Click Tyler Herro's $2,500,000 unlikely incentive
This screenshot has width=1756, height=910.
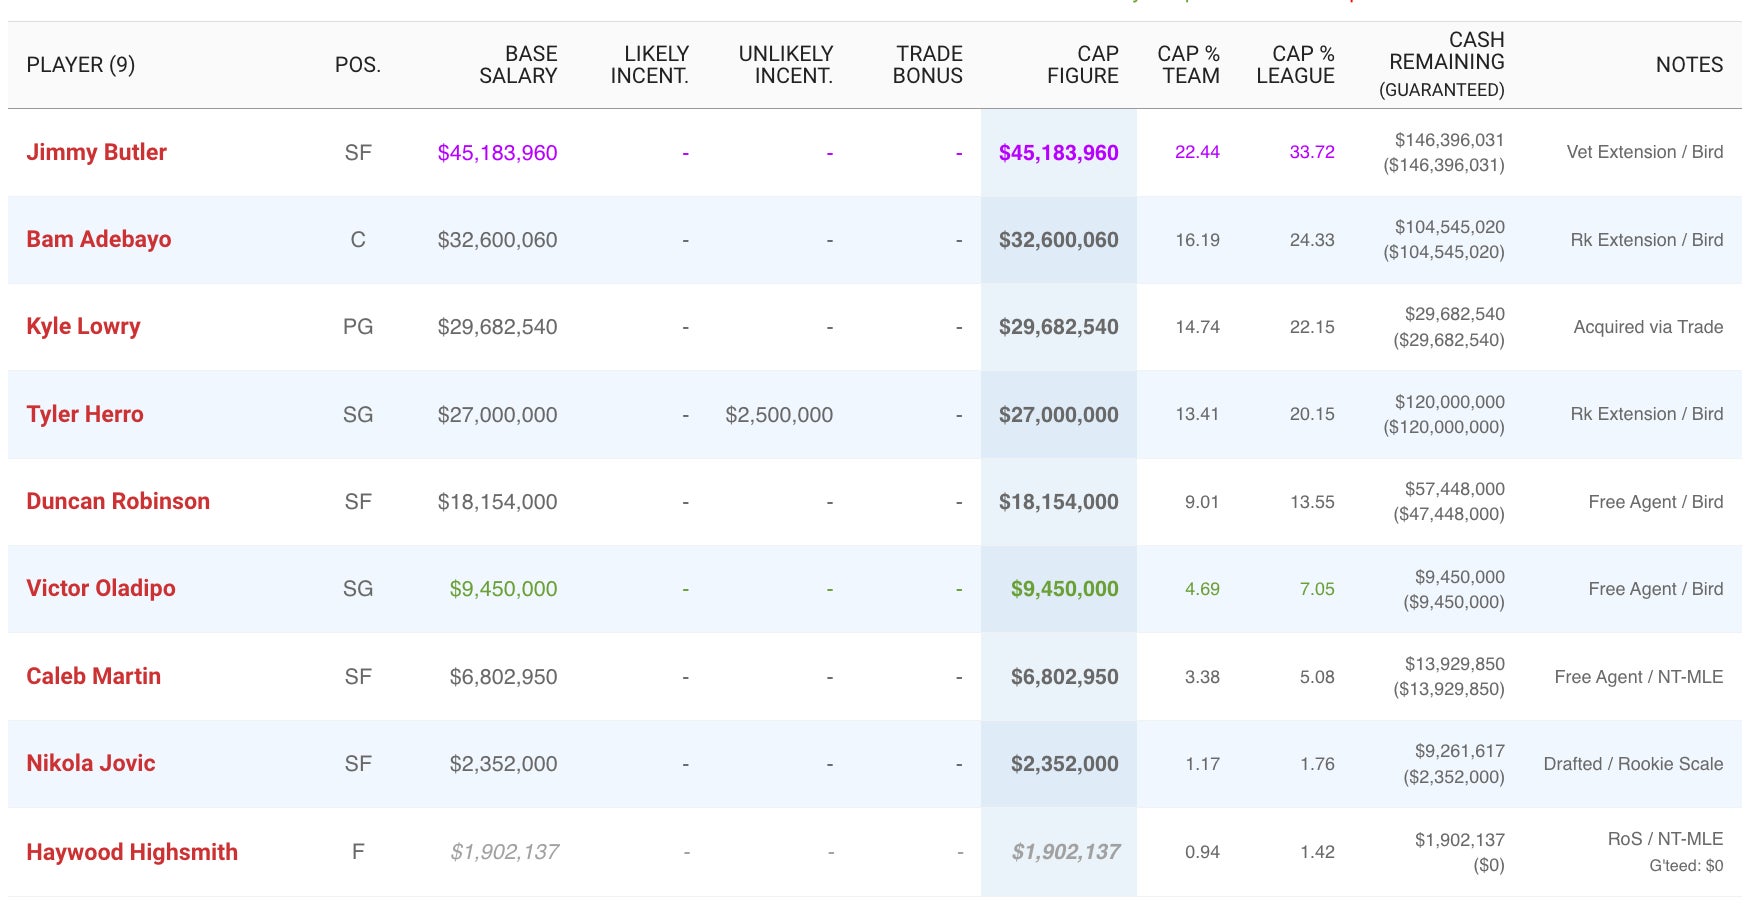779,414
